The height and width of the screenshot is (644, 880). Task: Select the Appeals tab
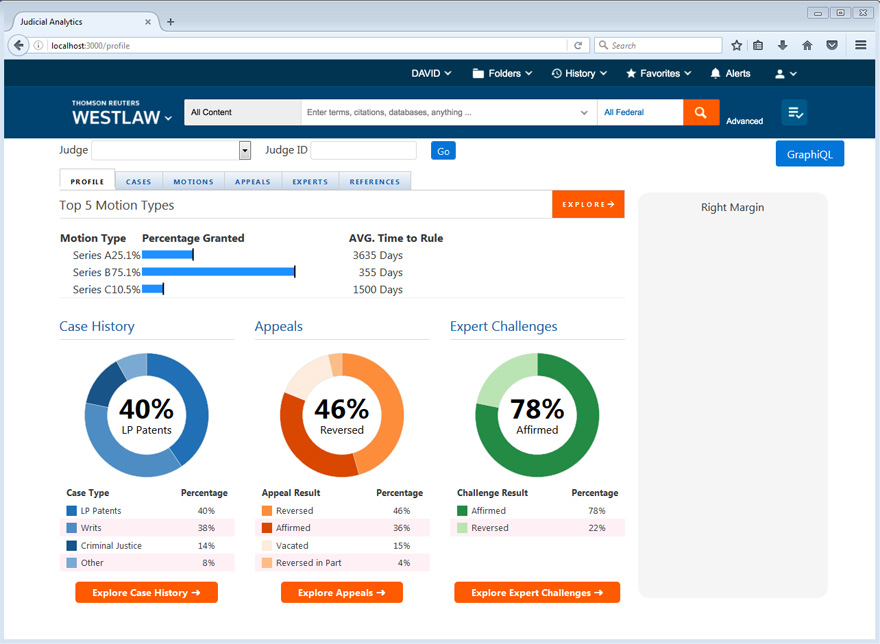click(x=253, y=182)
